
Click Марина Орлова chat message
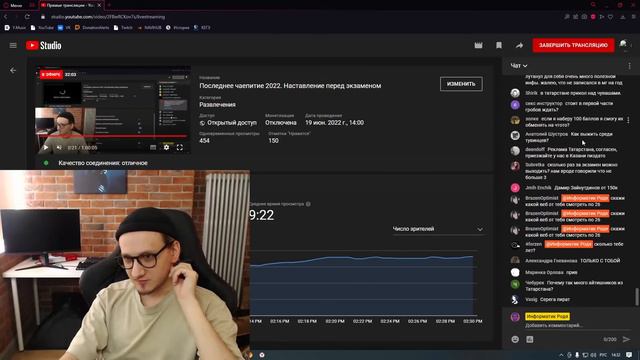click(x=551, y=272)
